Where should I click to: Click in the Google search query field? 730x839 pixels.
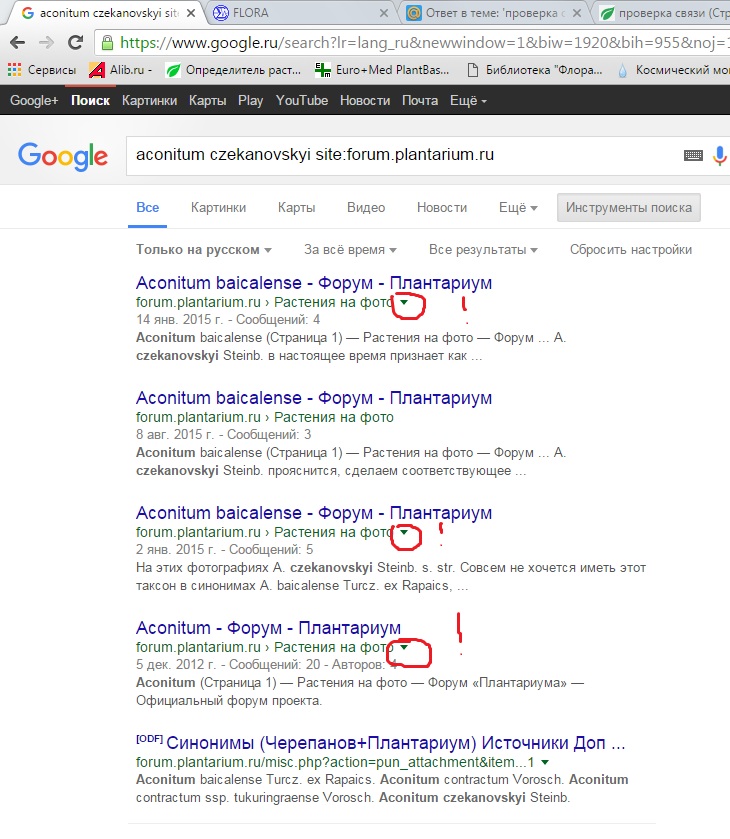coord(400,156)
